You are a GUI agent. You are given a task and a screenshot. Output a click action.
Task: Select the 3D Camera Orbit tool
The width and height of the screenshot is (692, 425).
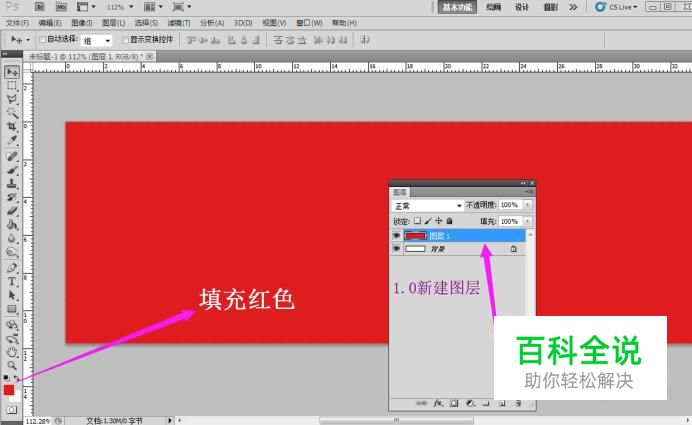(x=12, y=338)
